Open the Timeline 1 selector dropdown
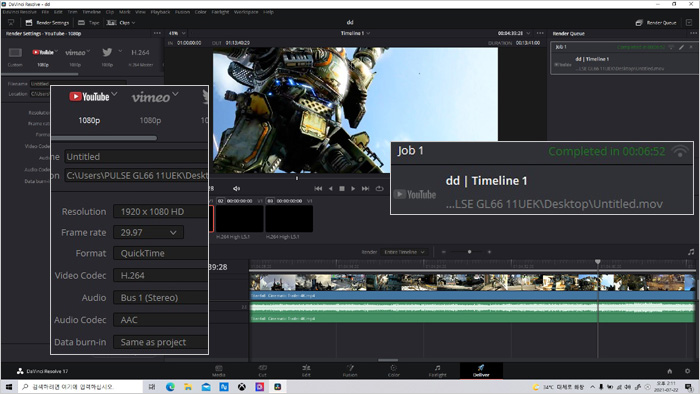Image resolution: width=700 pixels, height=394 pixels. 355,33
